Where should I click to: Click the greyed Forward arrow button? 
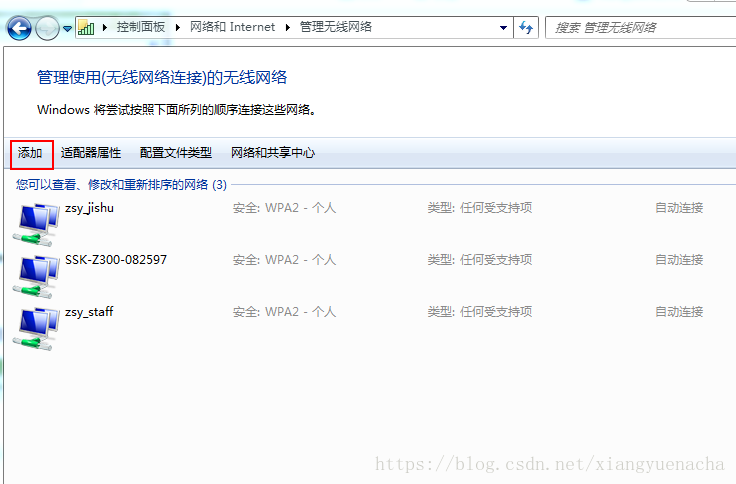point(47,28)
